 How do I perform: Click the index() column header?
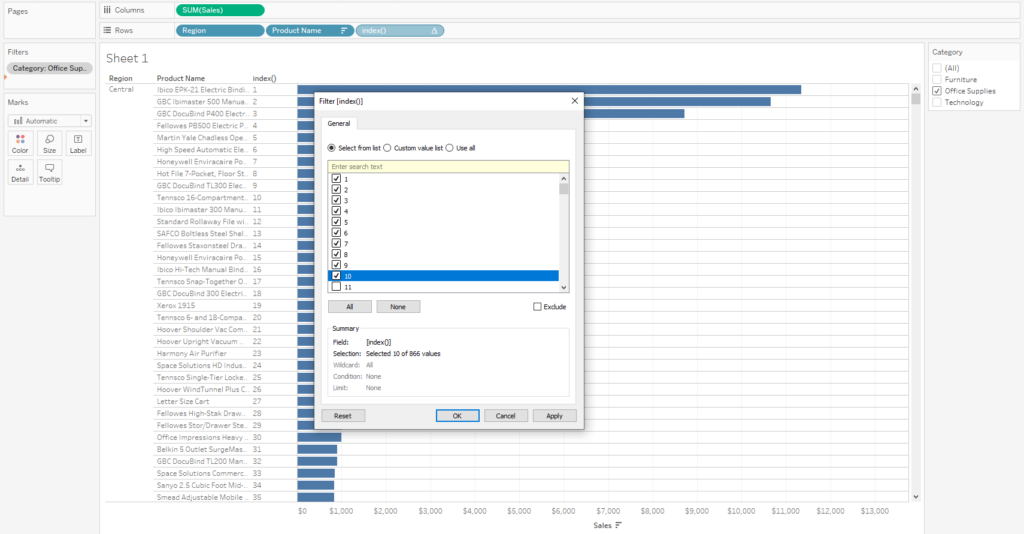[264, 78]
